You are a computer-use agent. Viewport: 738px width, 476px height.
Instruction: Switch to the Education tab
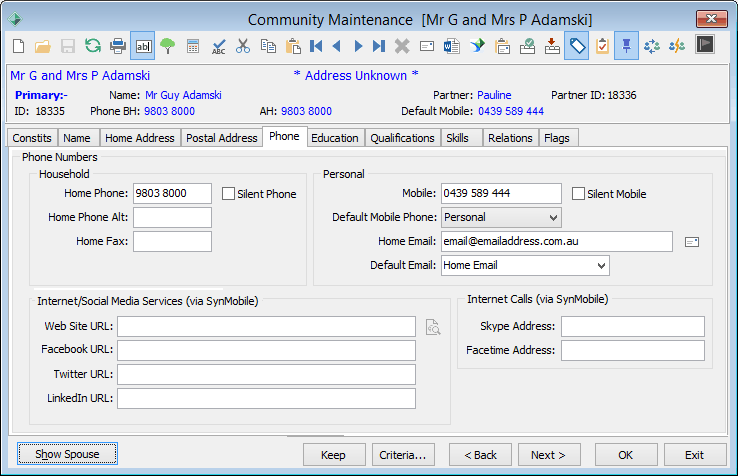click(x=335, y=138)
